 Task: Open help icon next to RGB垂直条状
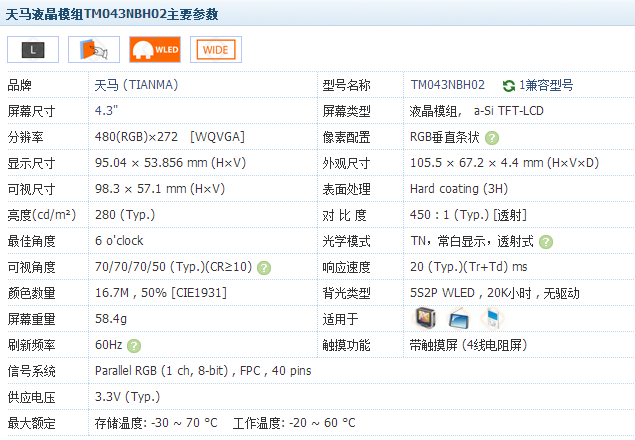(492, 138)
